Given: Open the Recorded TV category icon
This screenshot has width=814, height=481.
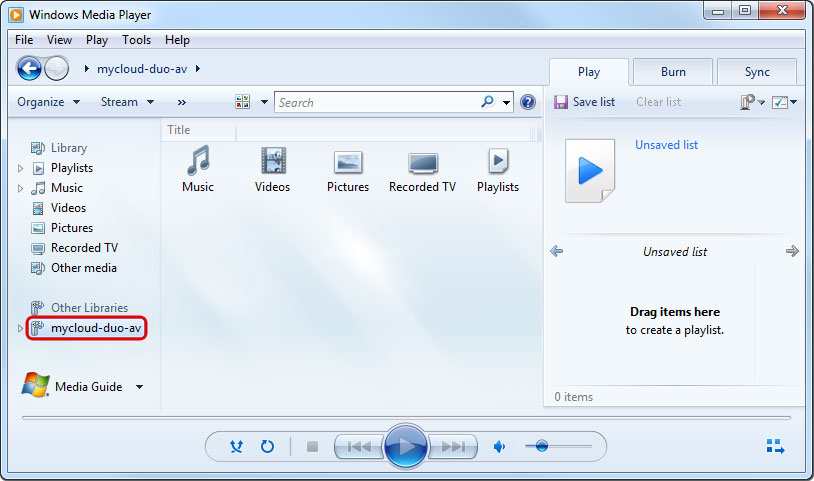Looking at the screenshot, I should 422,162.
